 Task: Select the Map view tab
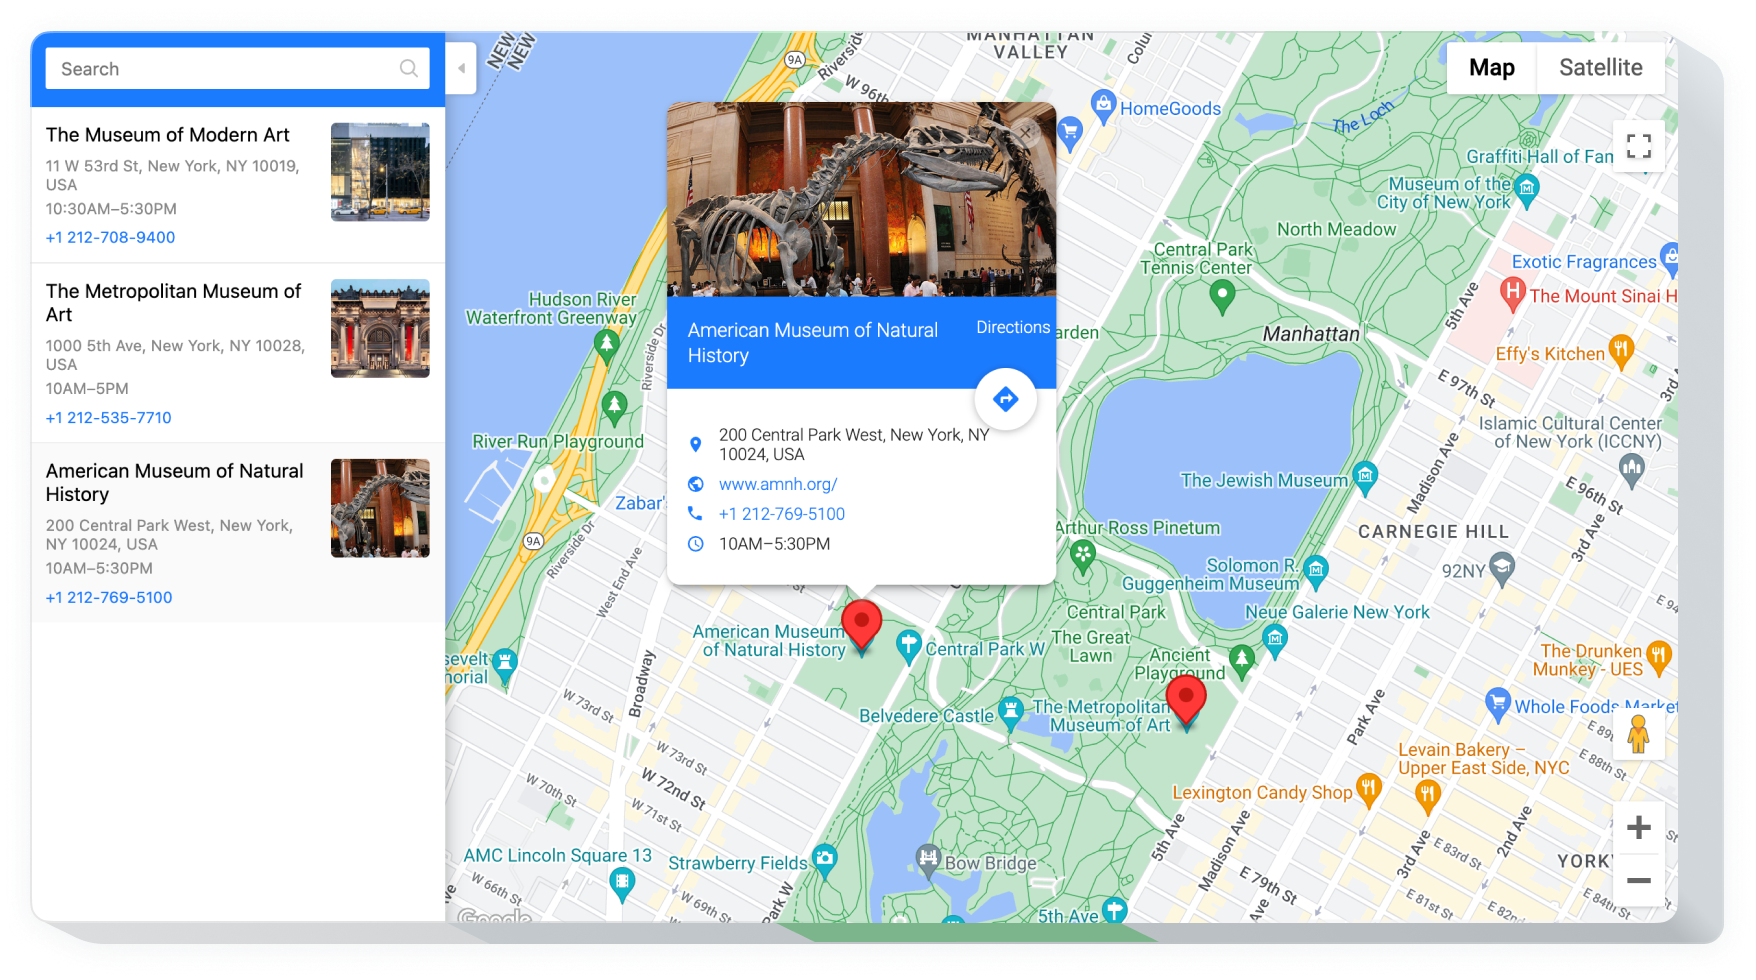[1491, 68]
